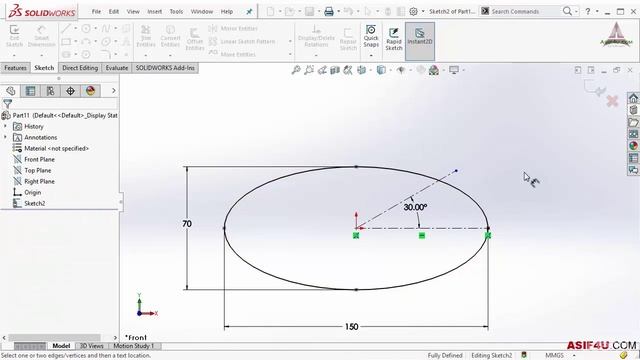The image size is (640, 360).
Task: Open the Options gear icon
Action: 413,11
